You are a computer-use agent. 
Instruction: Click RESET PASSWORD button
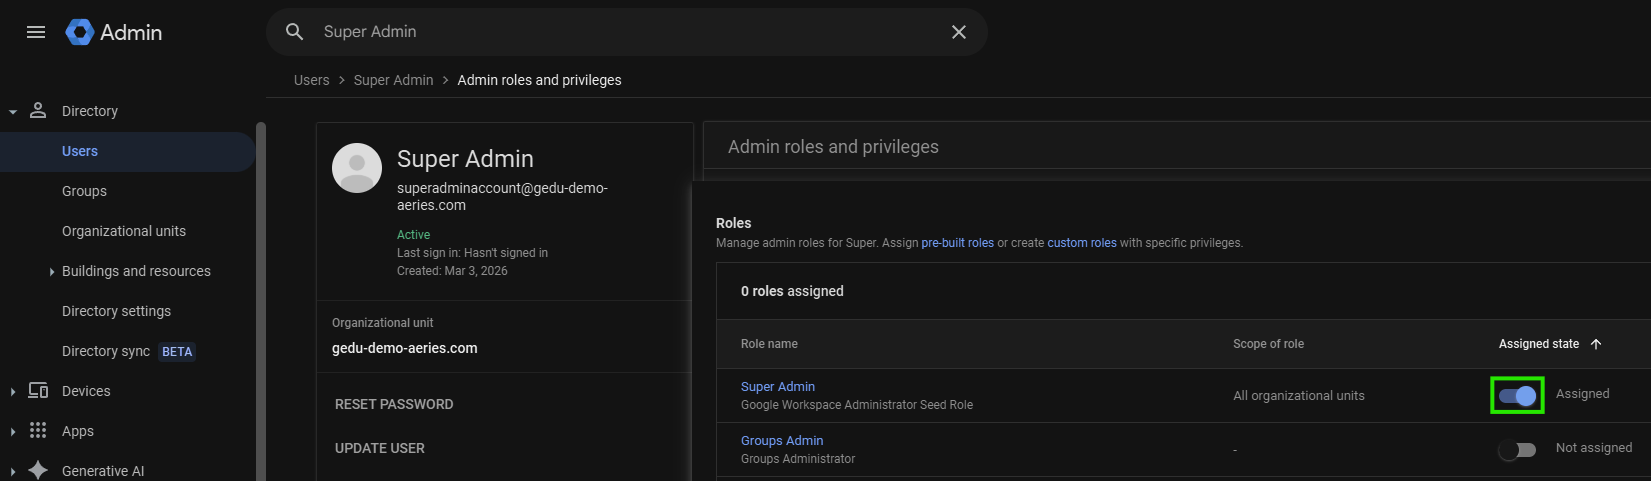(394, 404)
